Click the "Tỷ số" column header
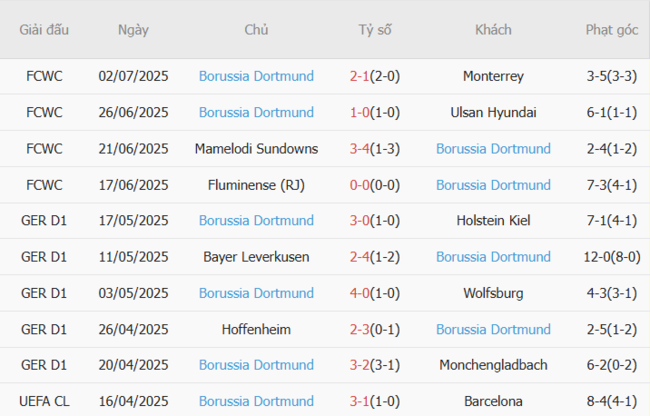This screenshot has width=650, height=416. click(x=375, y=30)
